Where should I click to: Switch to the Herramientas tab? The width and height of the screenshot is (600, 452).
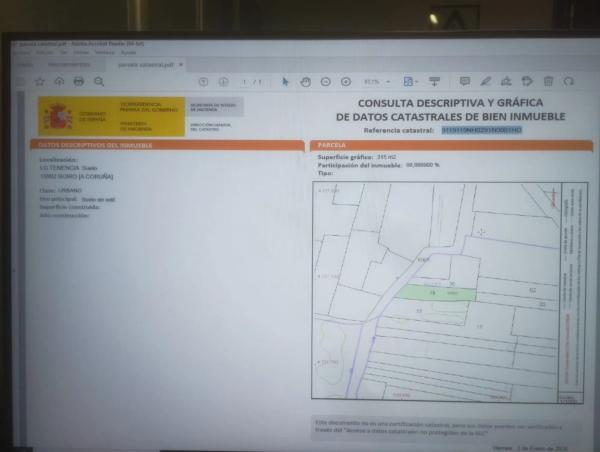click(x=68, y=65)
